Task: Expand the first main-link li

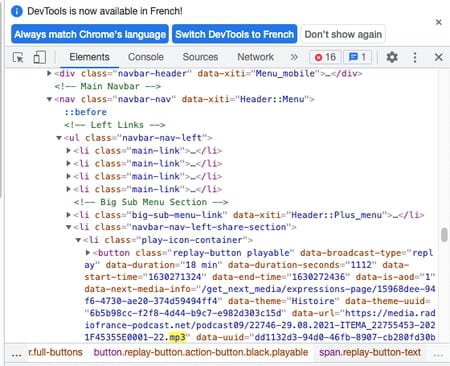Action: click(x=68, y=151)
